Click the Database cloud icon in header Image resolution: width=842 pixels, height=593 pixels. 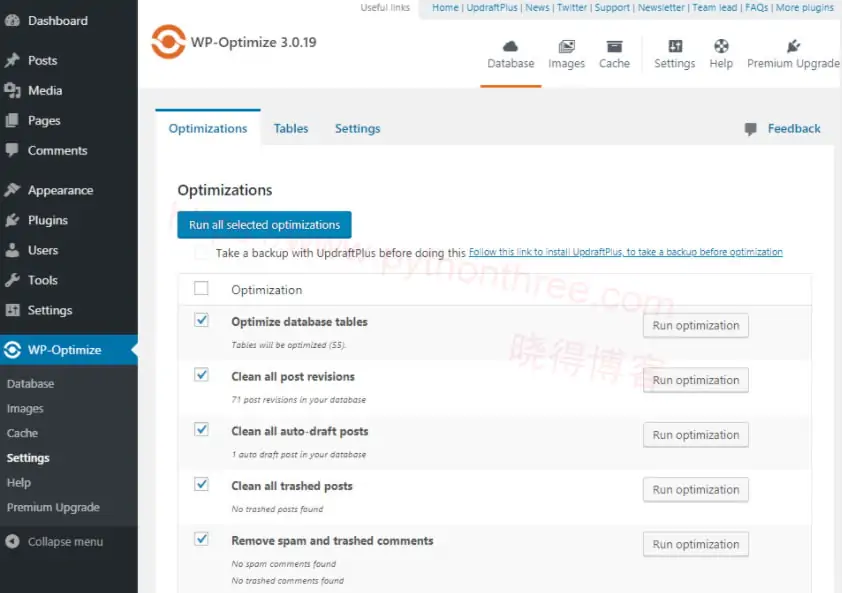[510, 46]
